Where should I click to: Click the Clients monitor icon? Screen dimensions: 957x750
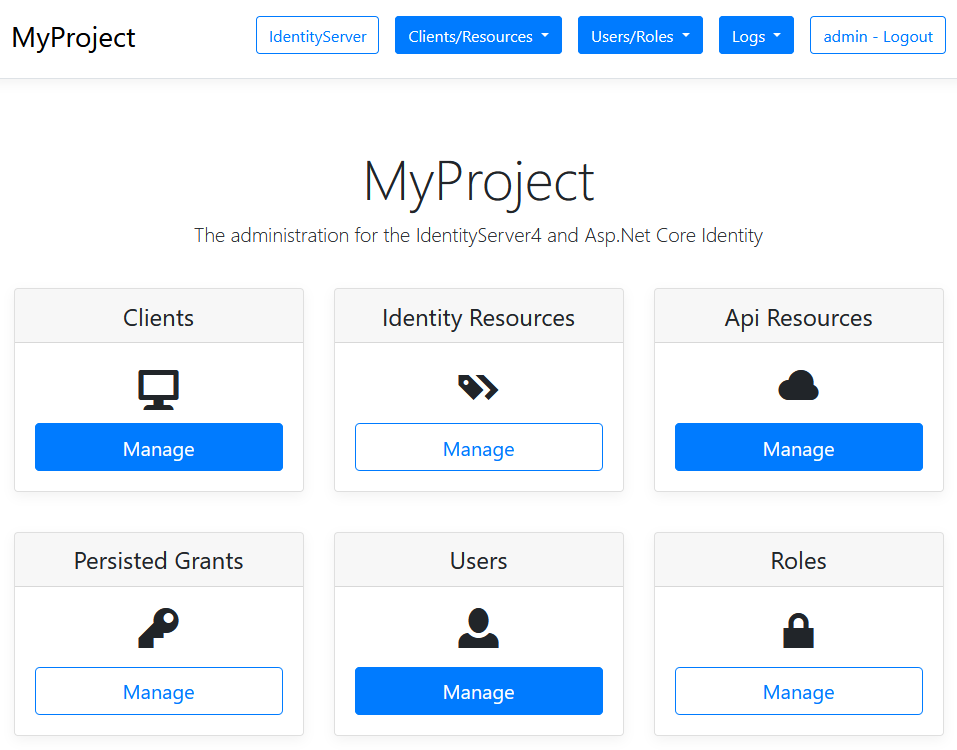click(159, 389)
